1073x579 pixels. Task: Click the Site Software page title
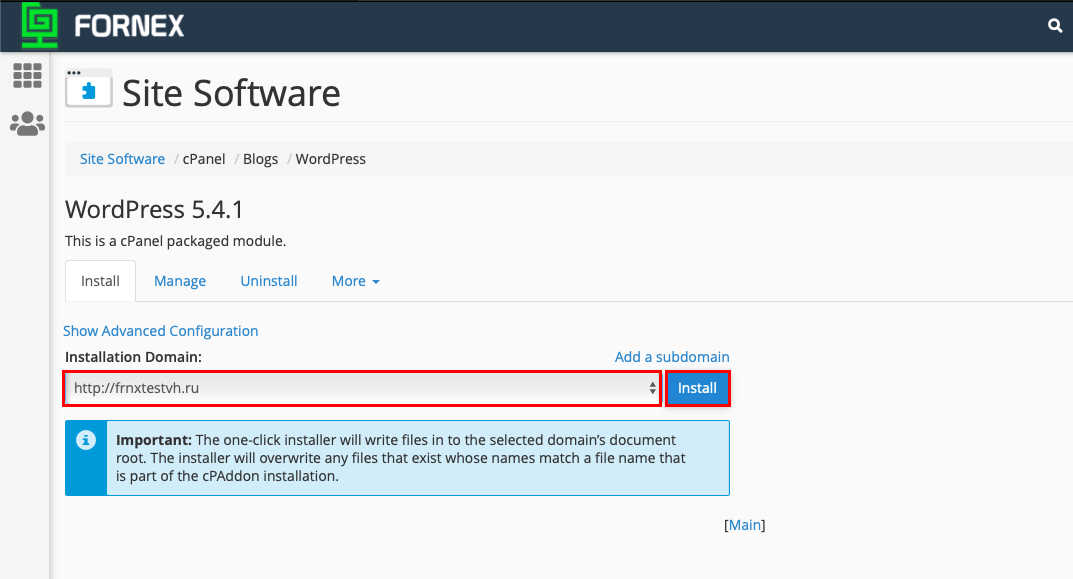(x=231, y=93)
